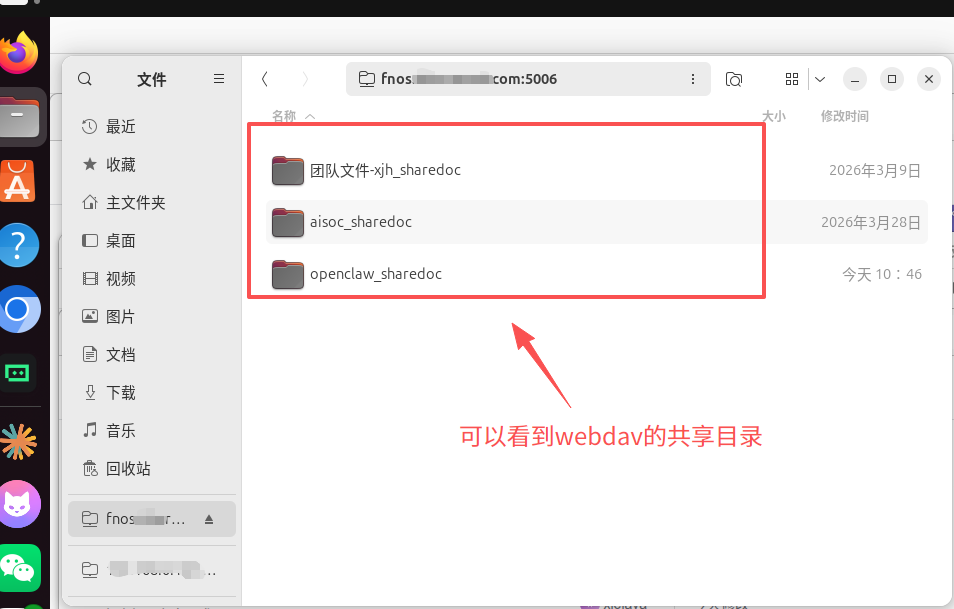
Task: Click the time 今天 10：46
Action: 882,274
